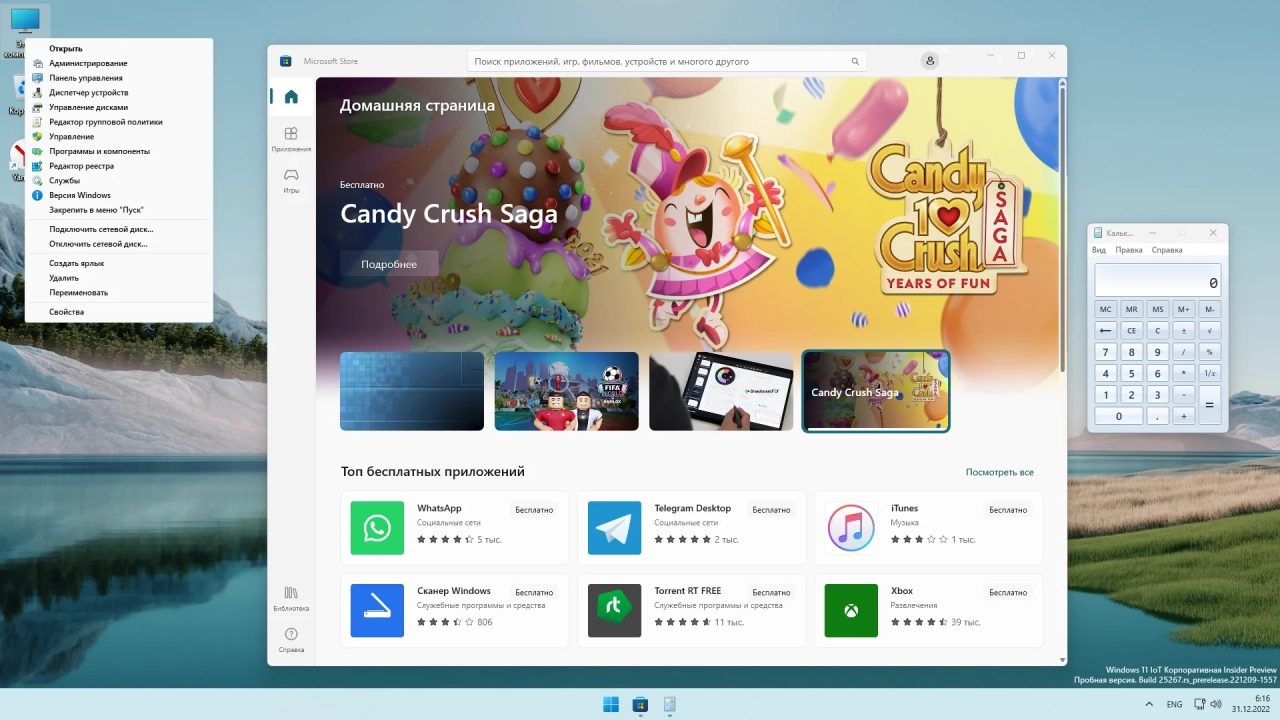Click the clock and date in taskbar

click(1252, 704)
